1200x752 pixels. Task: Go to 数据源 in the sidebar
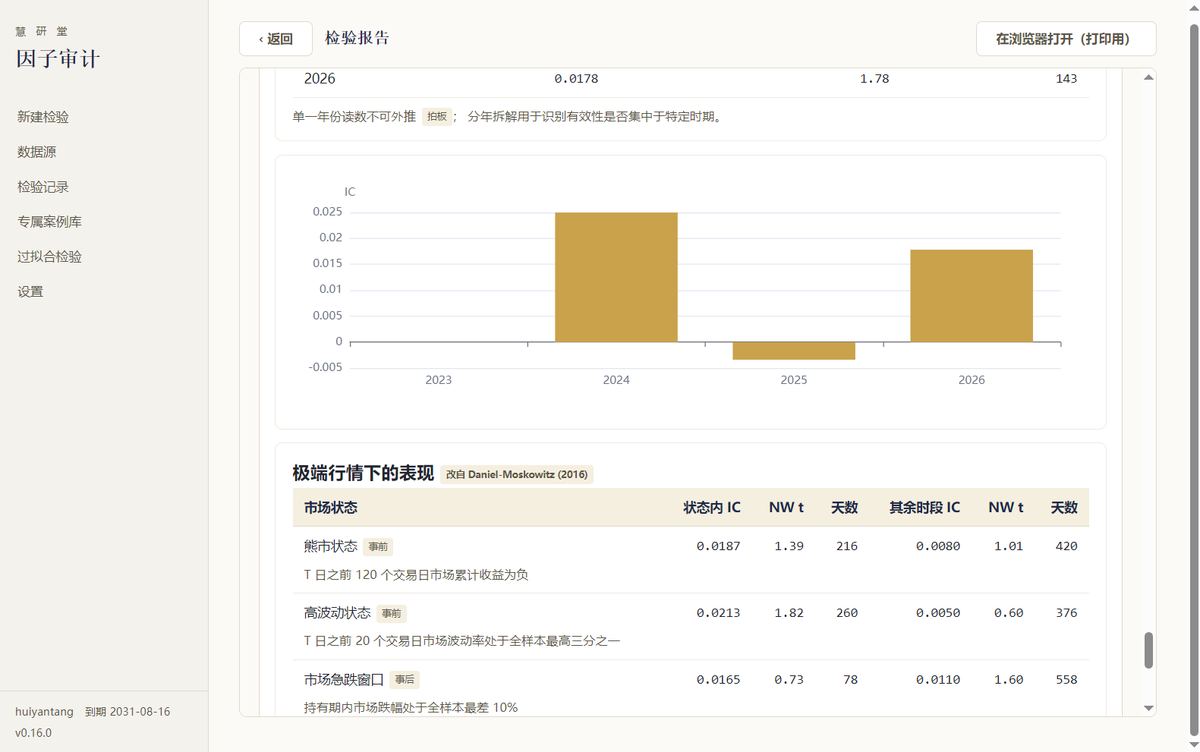click(x=37, y=152)
